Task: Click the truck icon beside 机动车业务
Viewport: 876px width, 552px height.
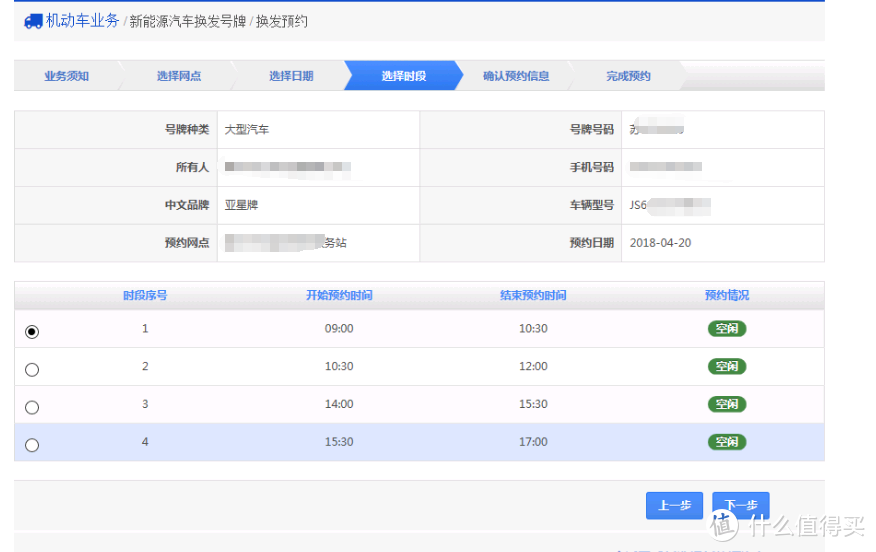Action: [x=33, y=21]
